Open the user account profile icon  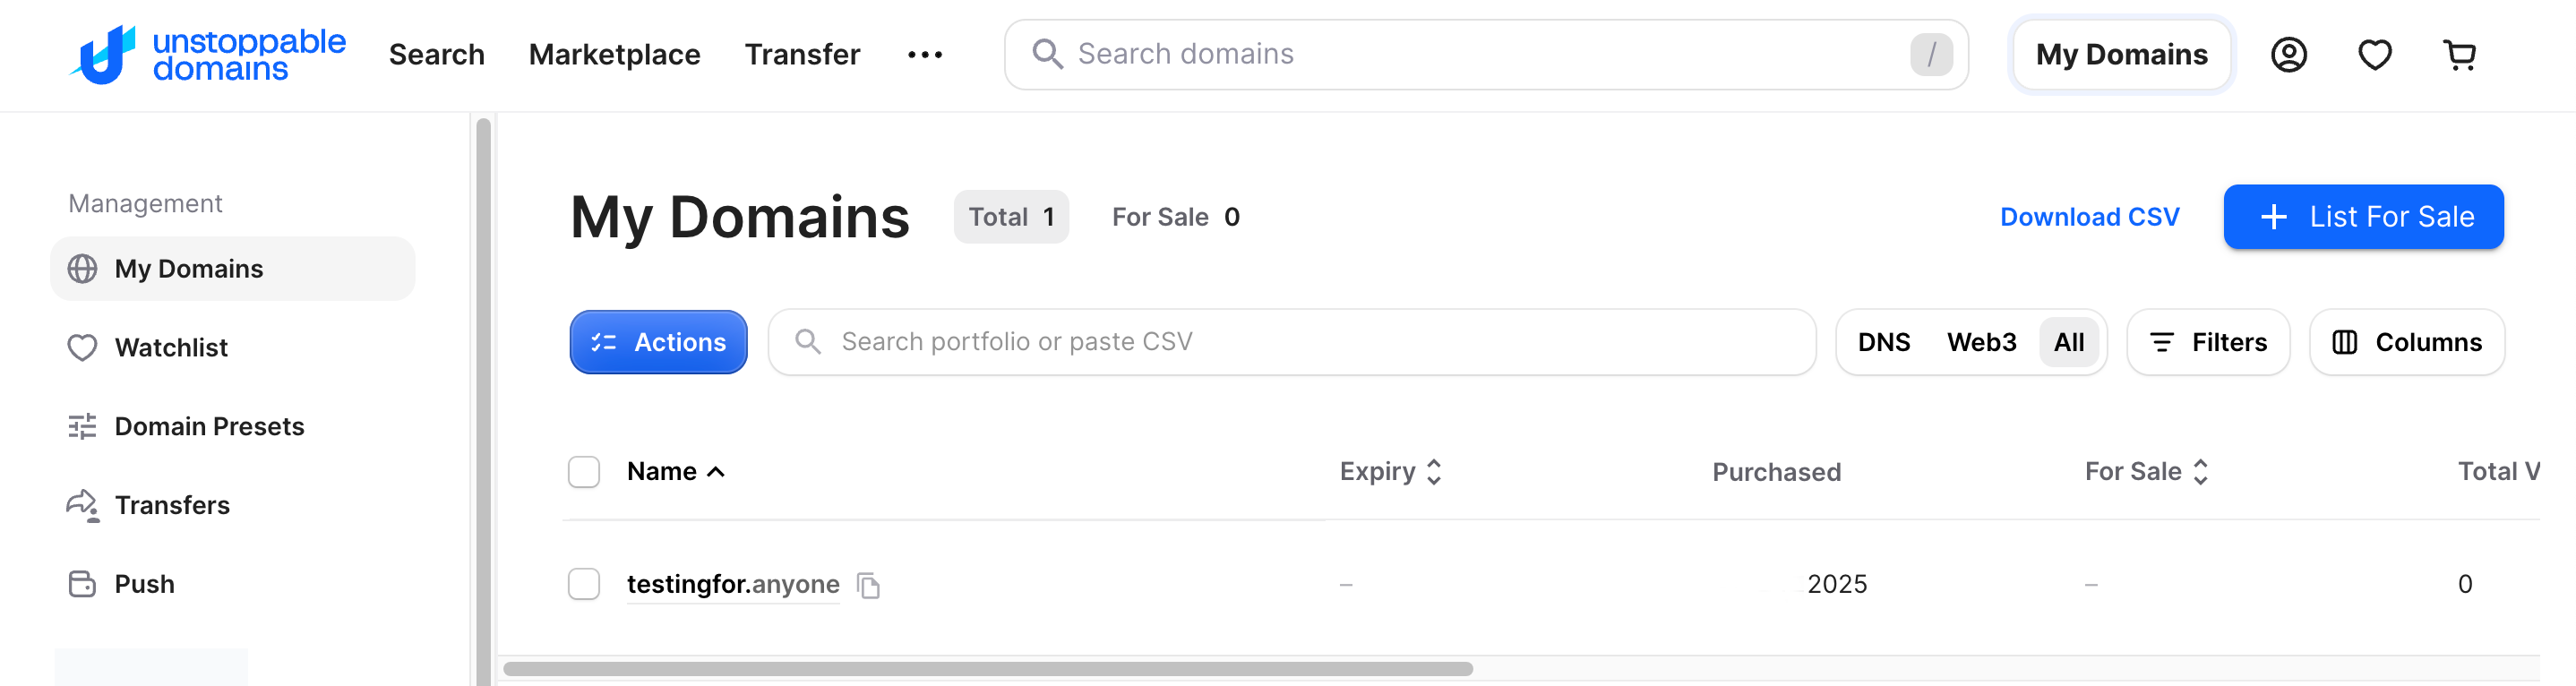(2288, 54)
